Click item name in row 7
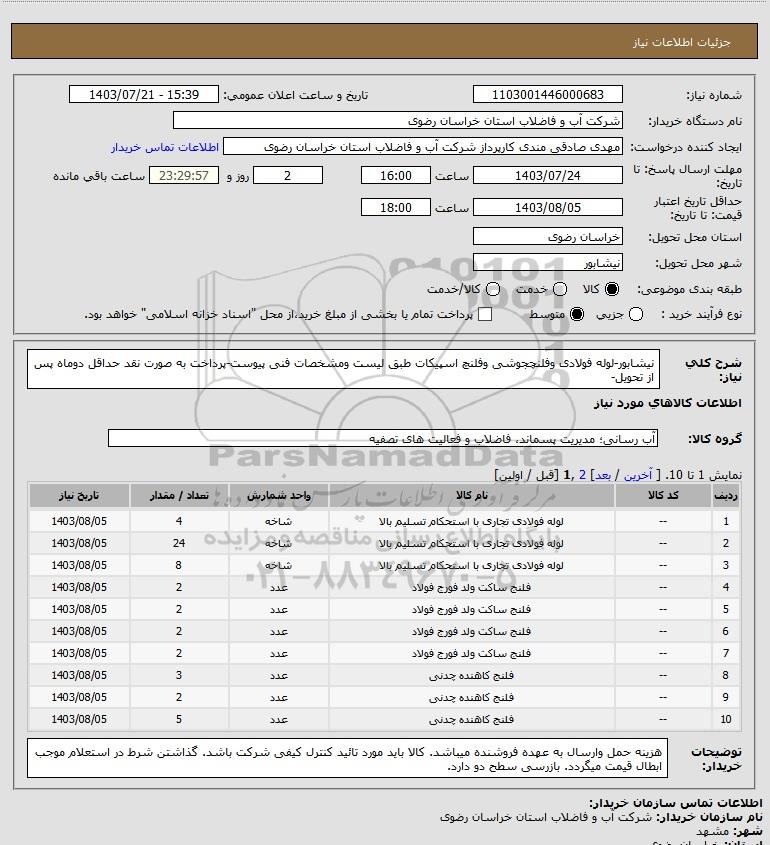This screenshot has width=770, height=845. [x=471, y=653]
